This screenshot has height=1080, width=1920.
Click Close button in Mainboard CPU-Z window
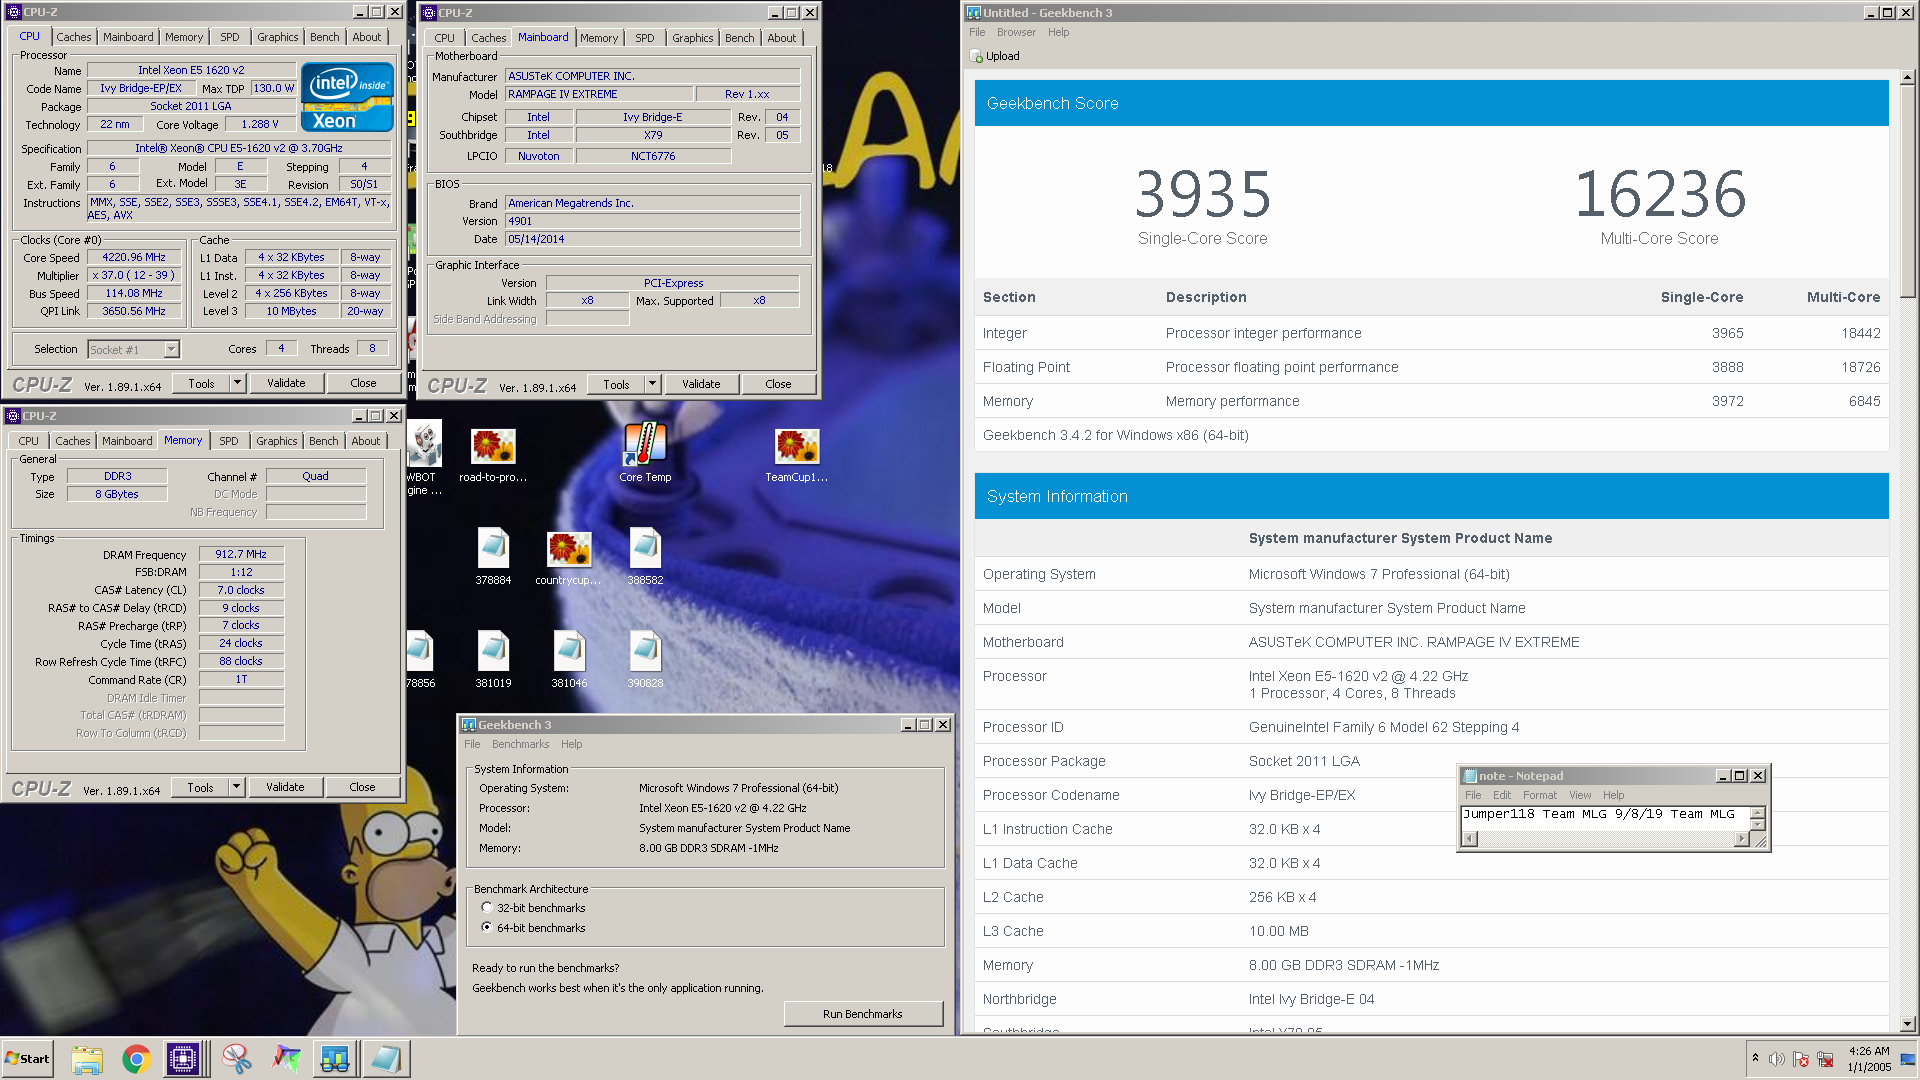(778, 384)
